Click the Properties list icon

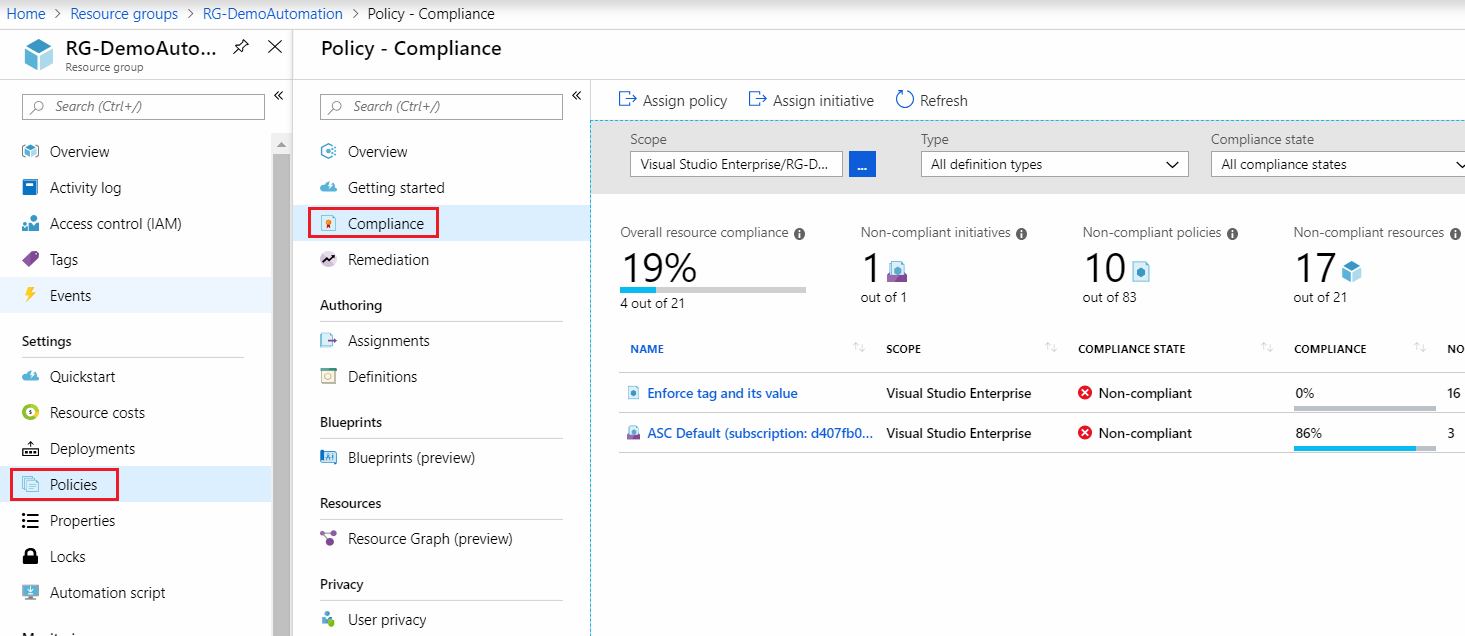[31, 521]
